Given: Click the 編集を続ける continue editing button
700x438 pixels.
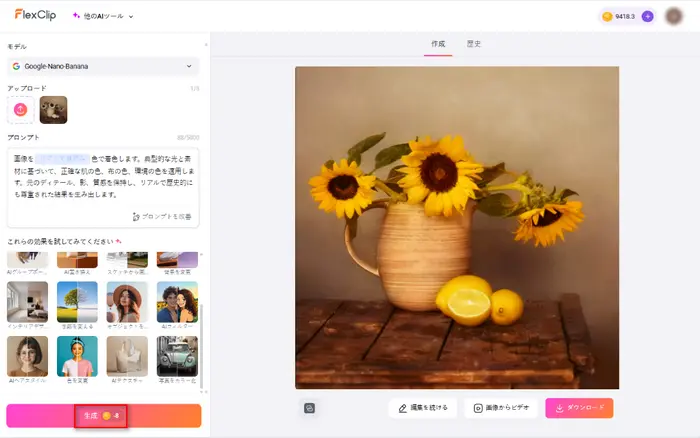Looking at the screenshot, I should point(423,408).
